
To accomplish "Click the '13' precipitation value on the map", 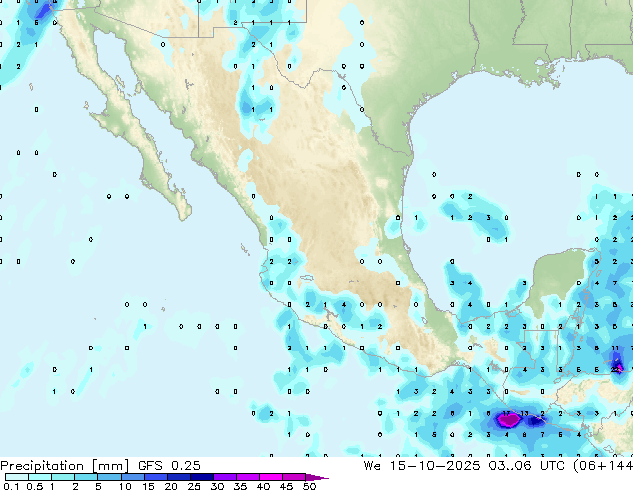I will [x=524, y=413].
